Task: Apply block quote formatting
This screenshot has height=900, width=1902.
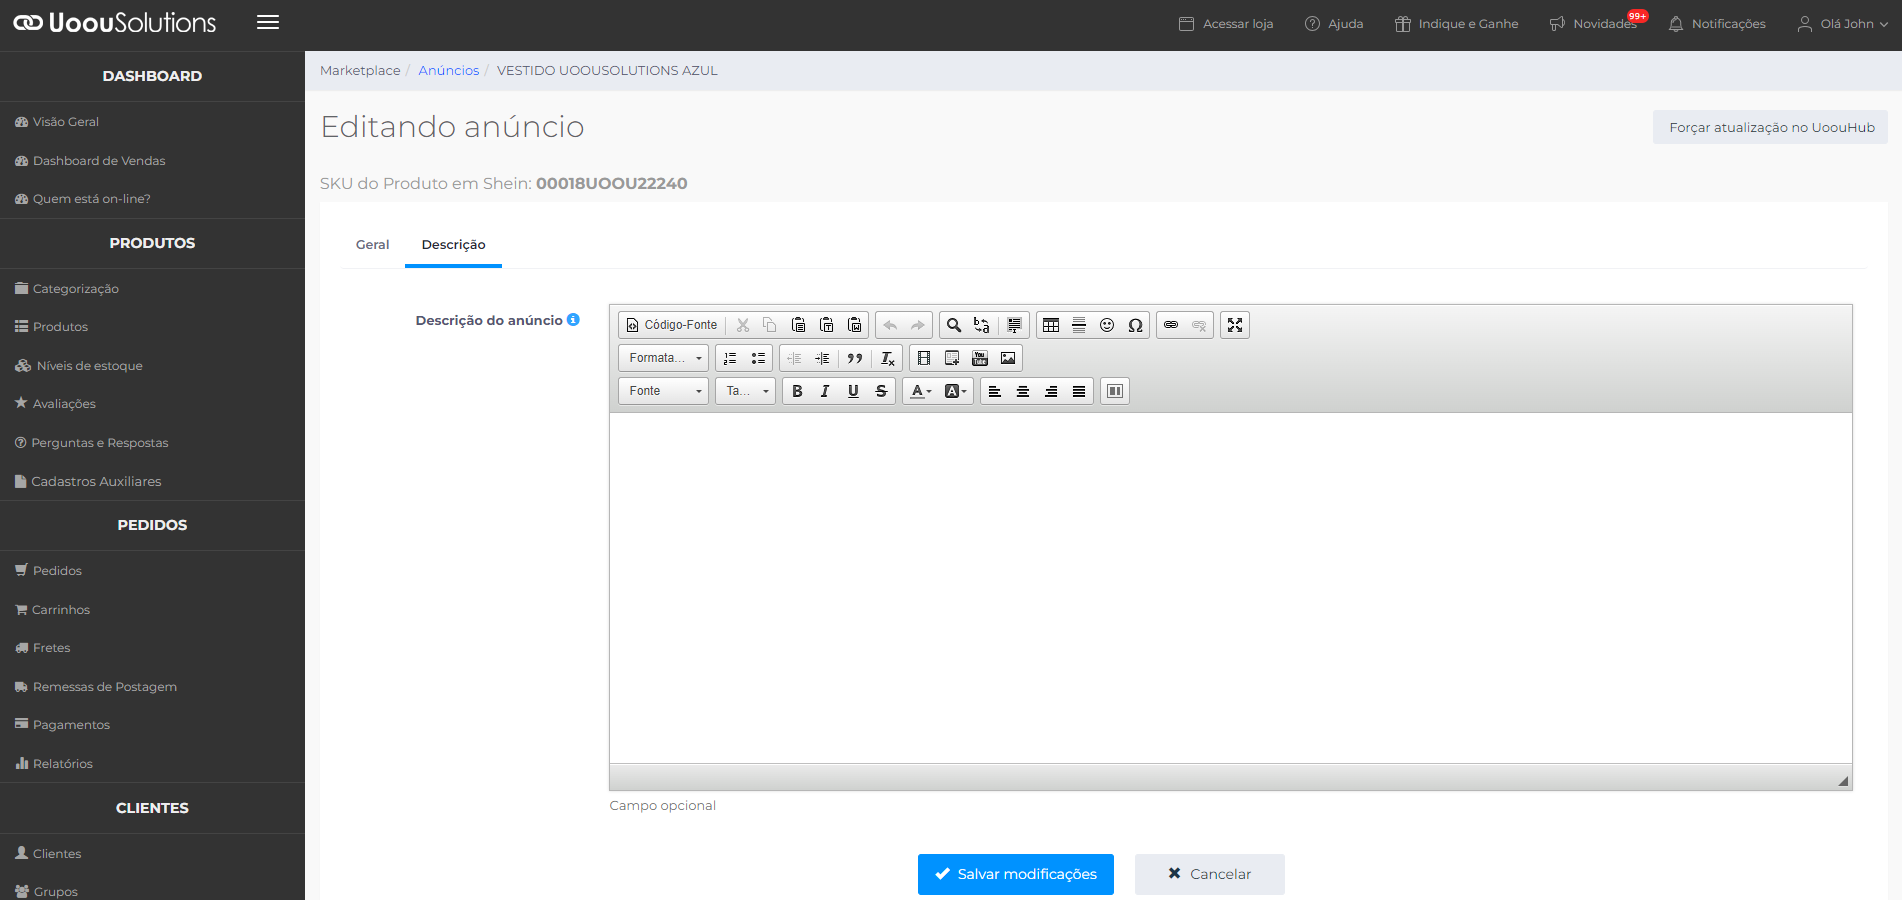Action: (854, 358)
